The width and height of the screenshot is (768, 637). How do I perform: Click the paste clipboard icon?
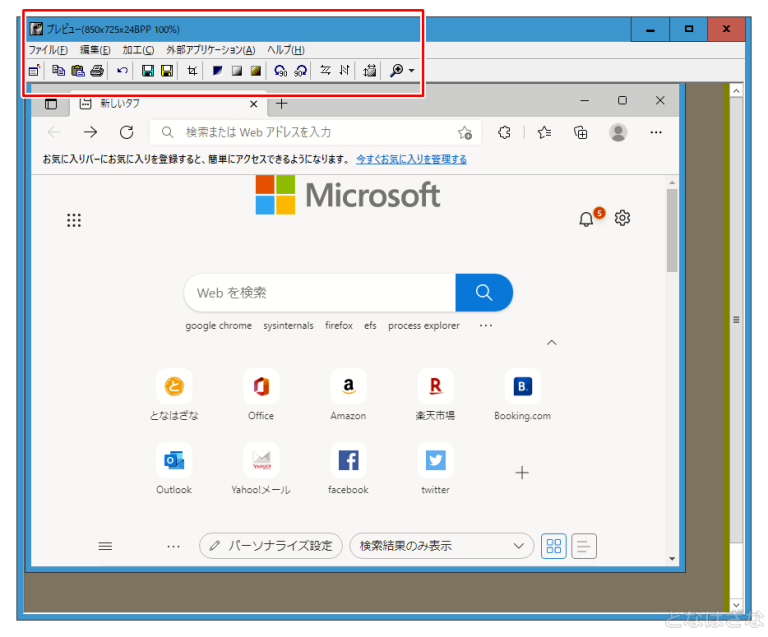[x=77, y=71]
